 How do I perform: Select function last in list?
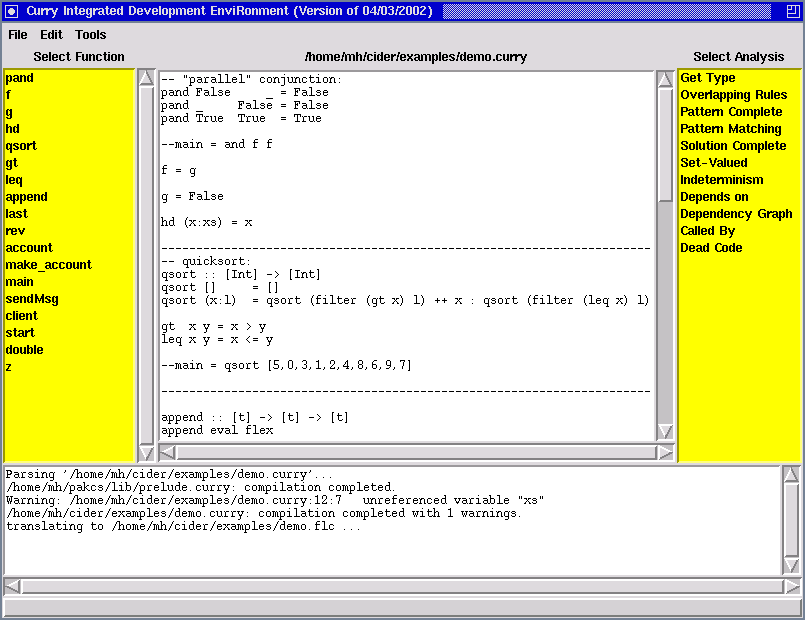[x=16, y=214]
